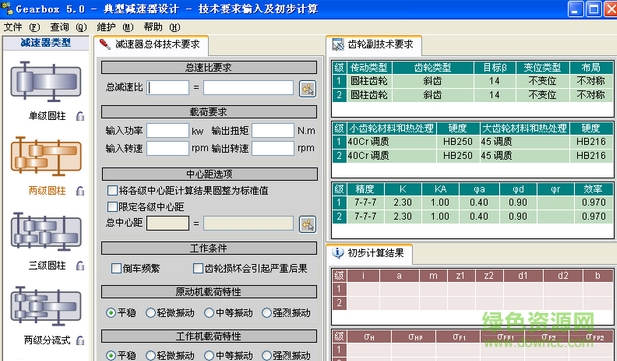The image size is (617, 361).
Task: Select the 两级分流式 reducer type image
Action: coord(46,306)
